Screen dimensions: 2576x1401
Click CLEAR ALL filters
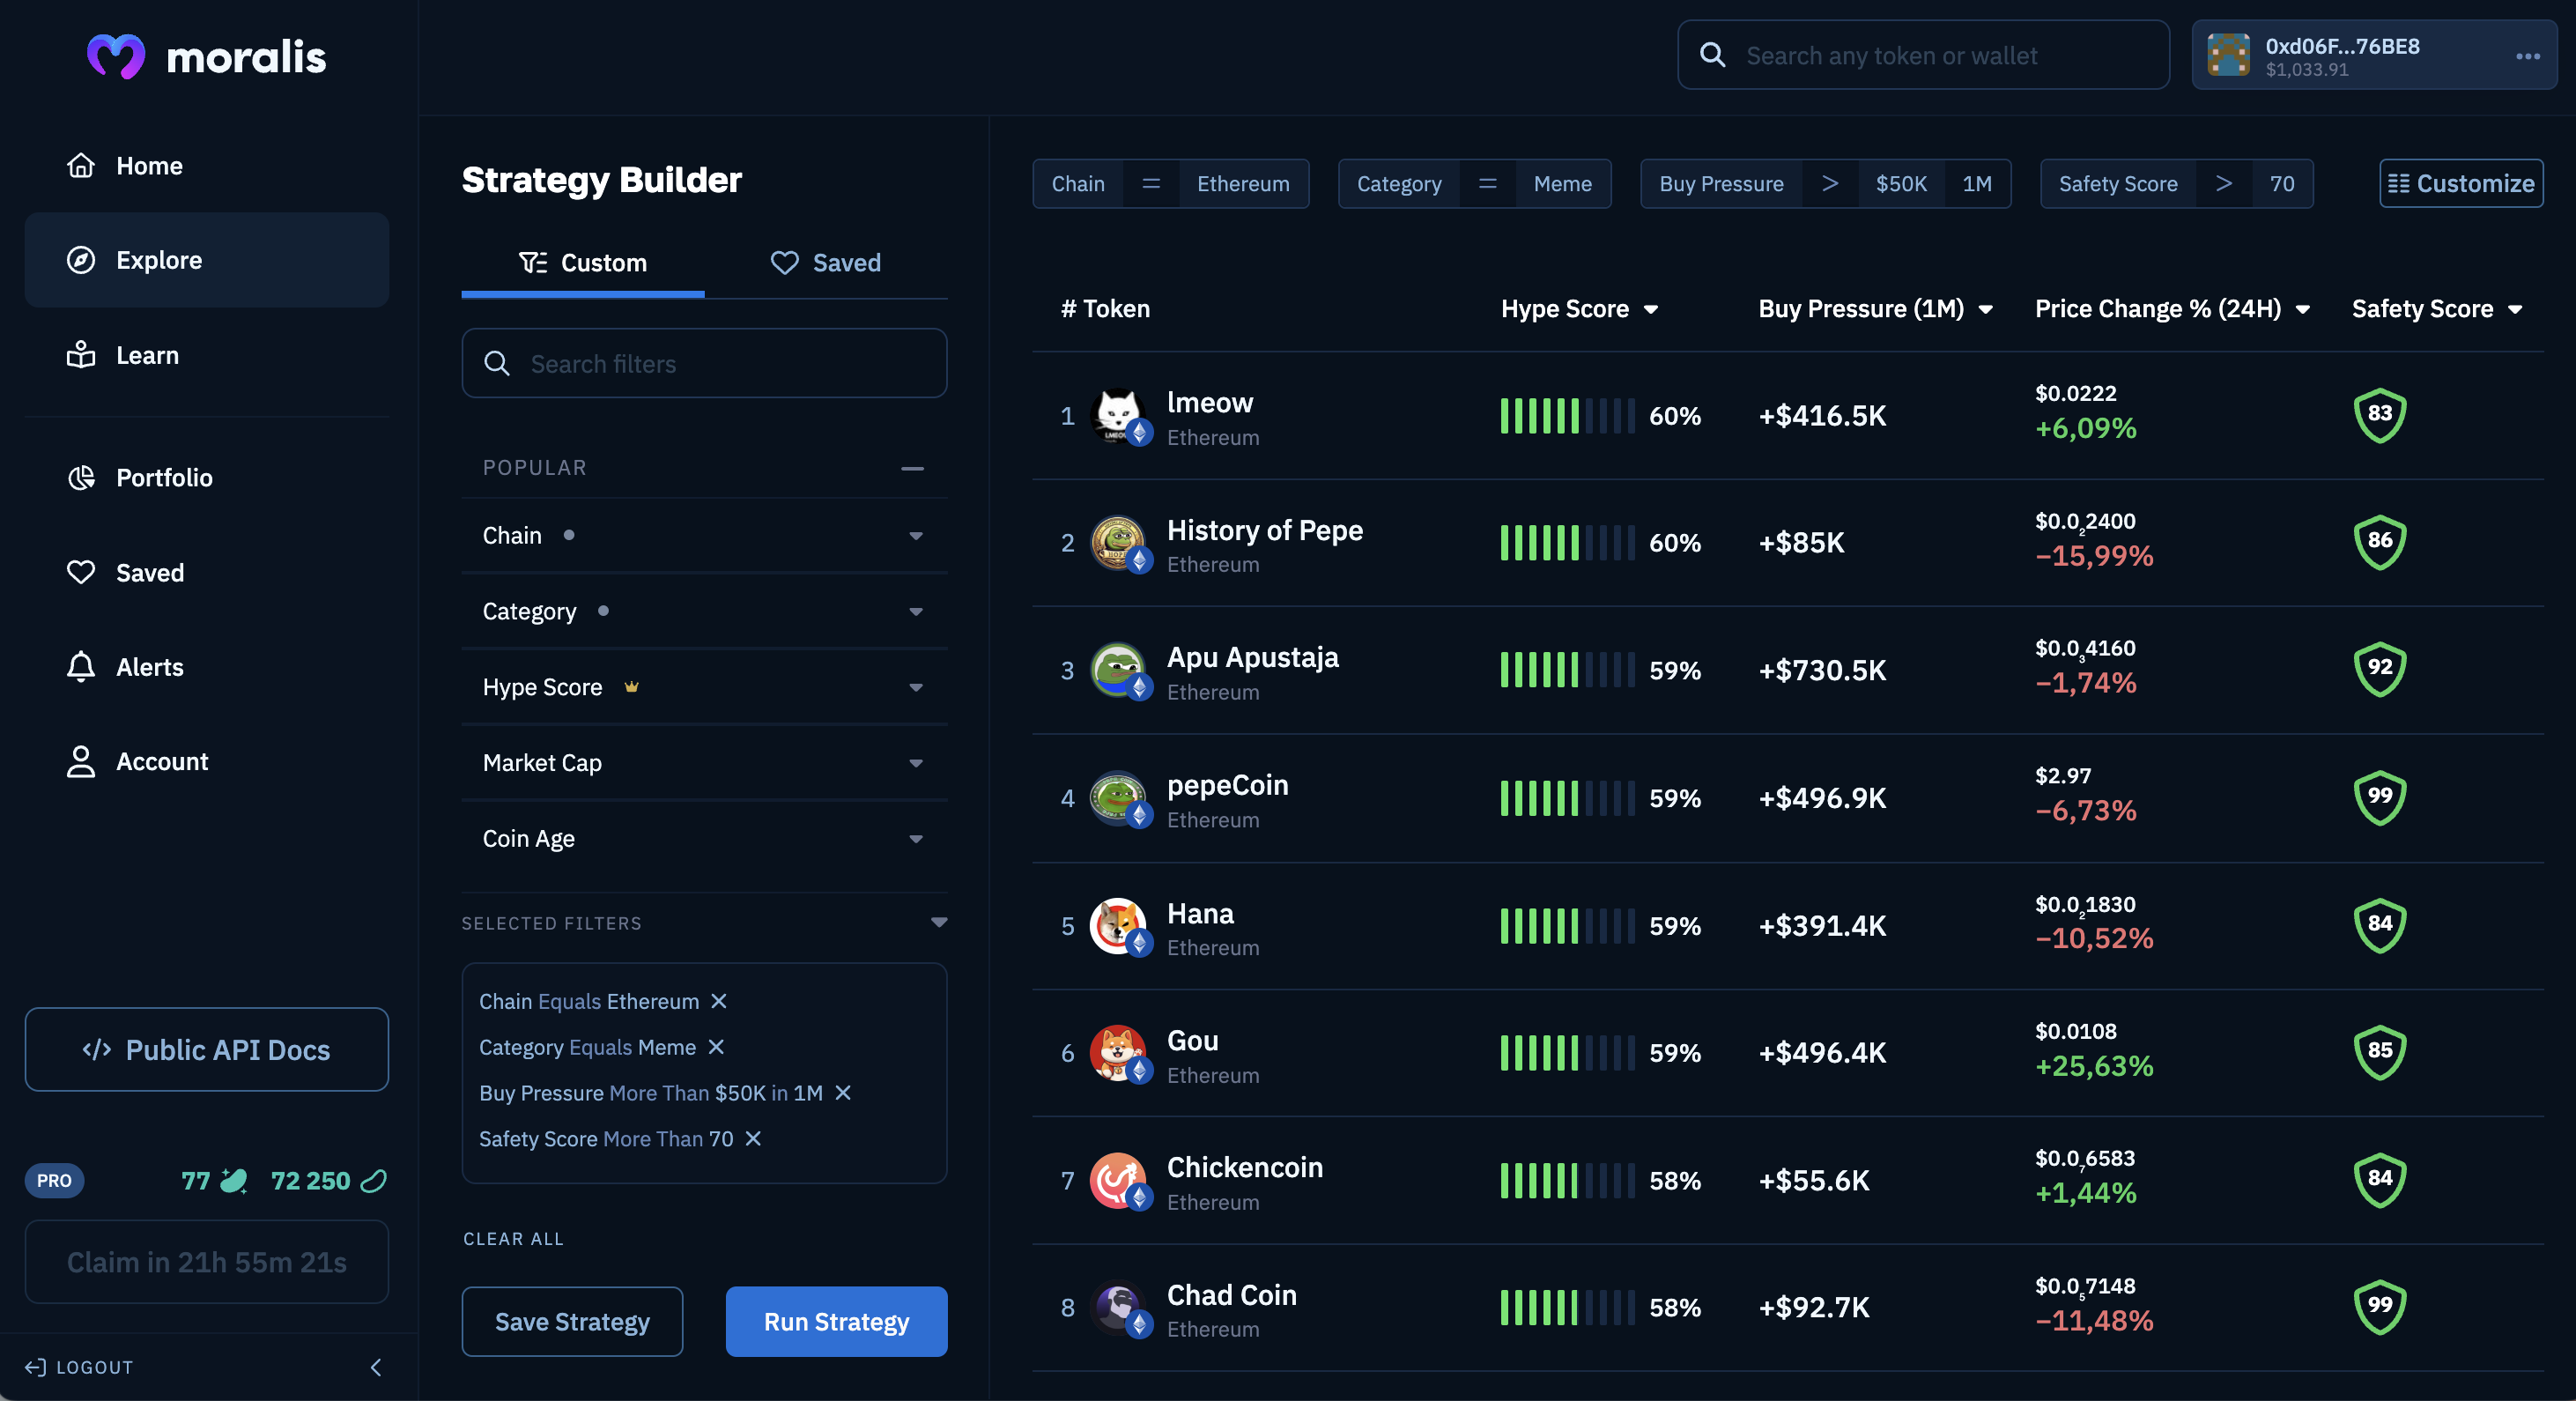point(513,1239)
